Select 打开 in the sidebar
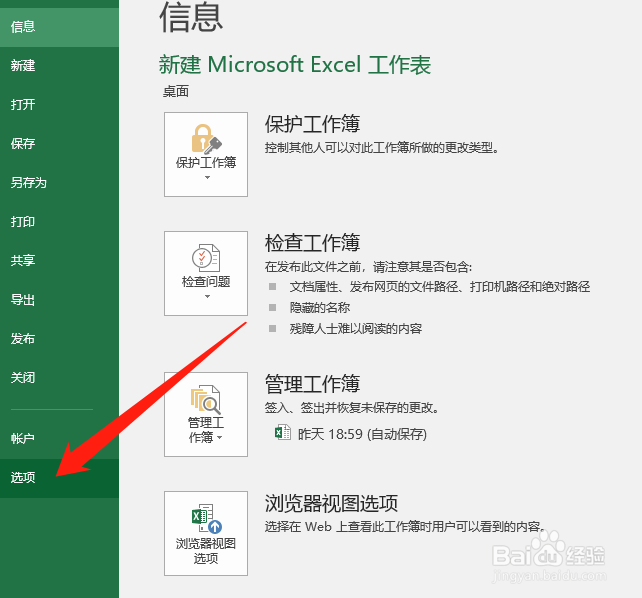This screenshot has width=642, height=598. (x=59, y=105)
